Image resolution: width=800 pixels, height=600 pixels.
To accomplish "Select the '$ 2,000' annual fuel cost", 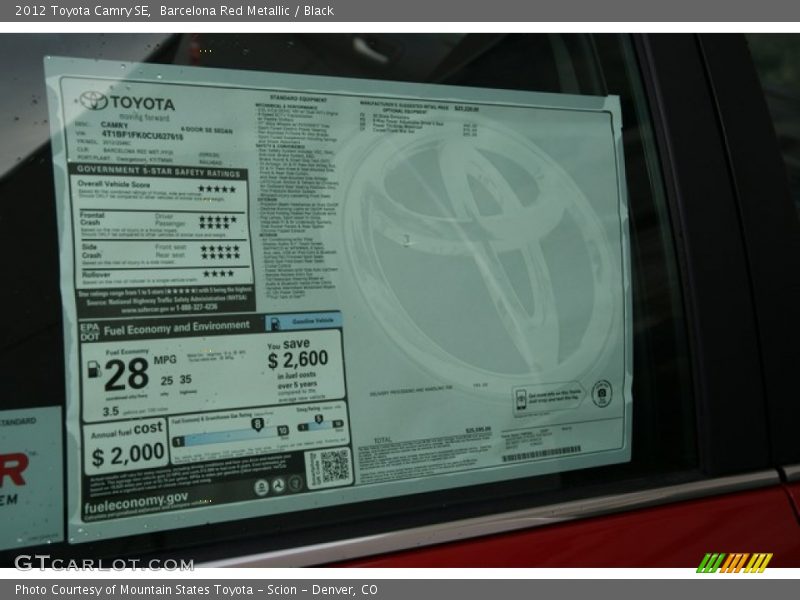I will point(128,454).
